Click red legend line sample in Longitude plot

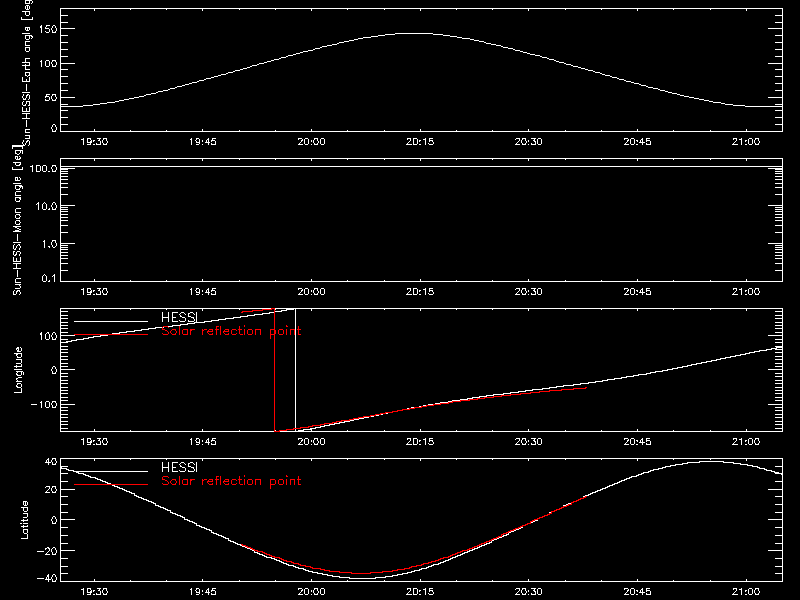point(111,335)
